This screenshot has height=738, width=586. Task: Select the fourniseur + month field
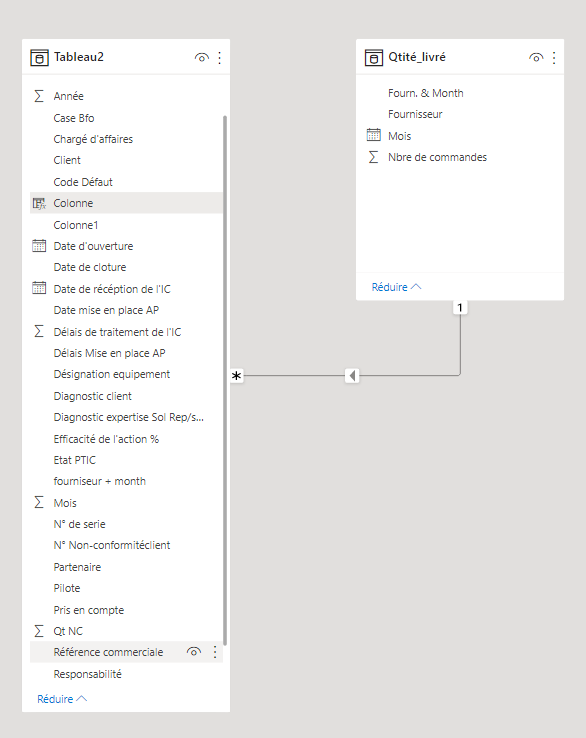[x=126, y=481]
